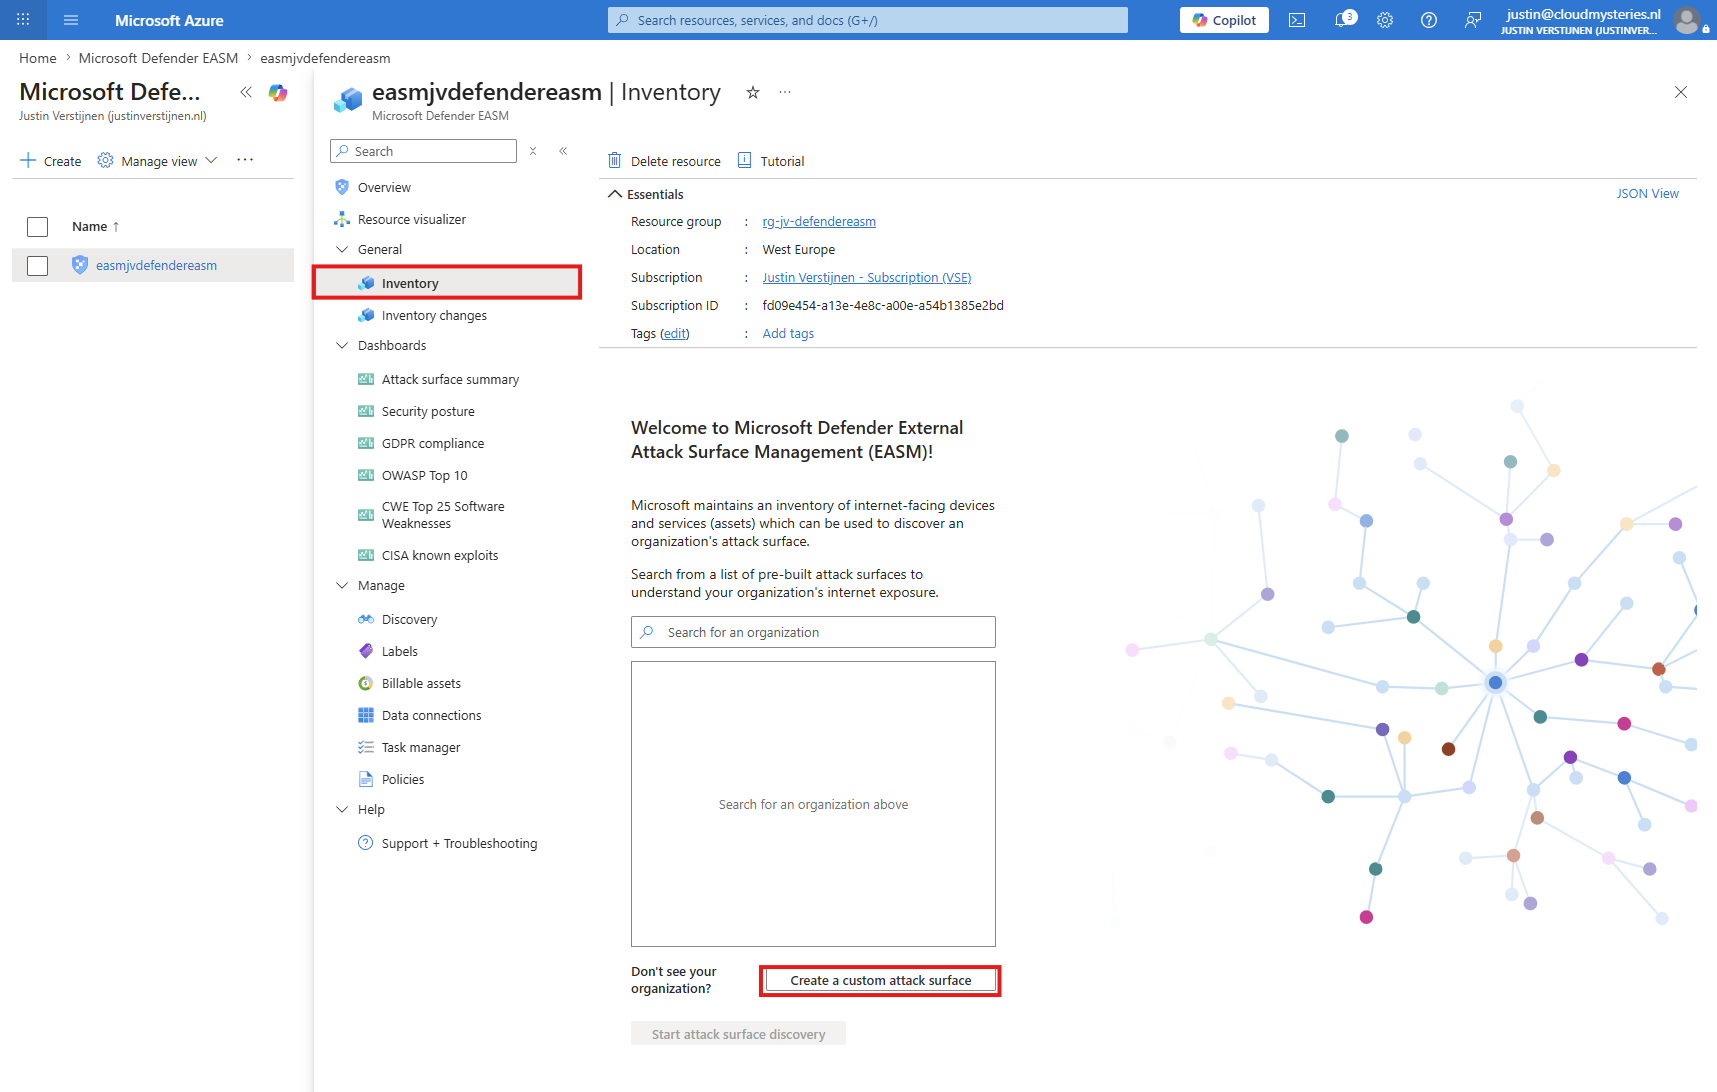This screenshot has width=1717, height=1092.
Task: Collapse the Dashboards section
Action: tap(342, 345)
